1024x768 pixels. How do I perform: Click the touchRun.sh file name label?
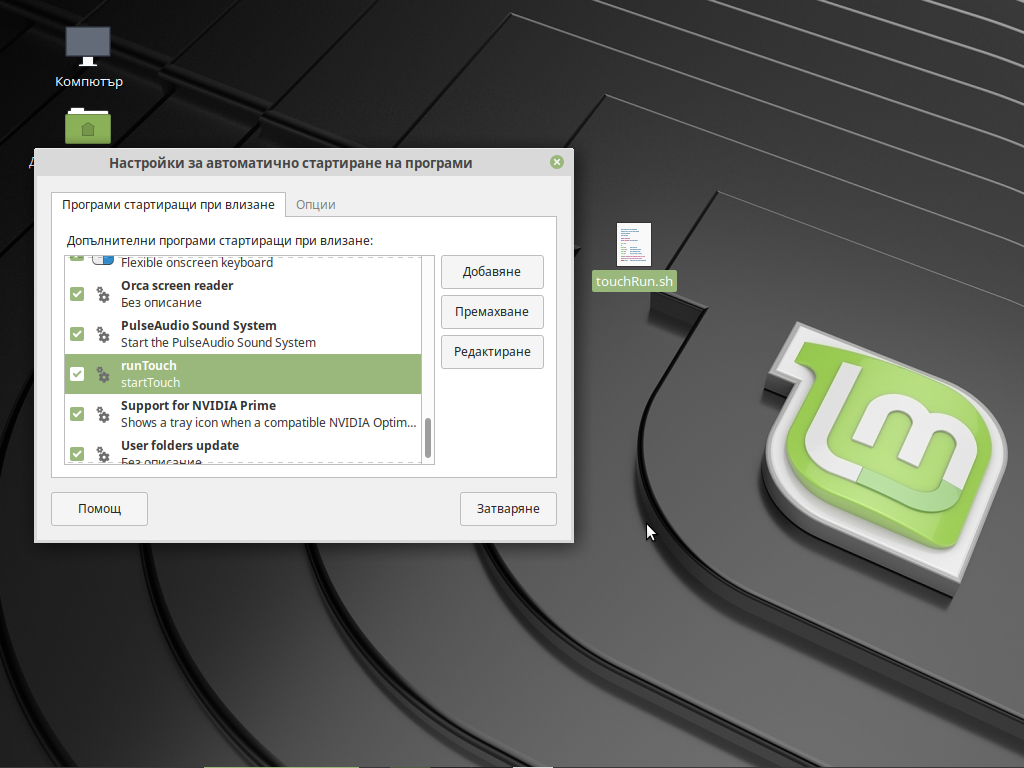[634, 281]
